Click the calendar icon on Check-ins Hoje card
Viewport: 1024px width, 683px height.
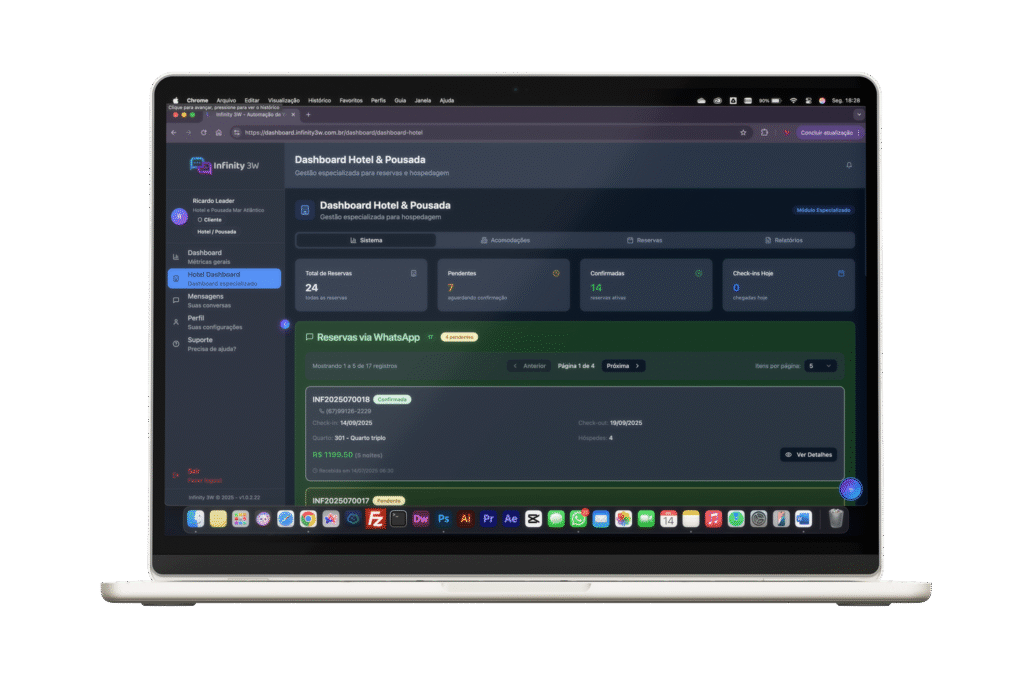coord(841,273)
